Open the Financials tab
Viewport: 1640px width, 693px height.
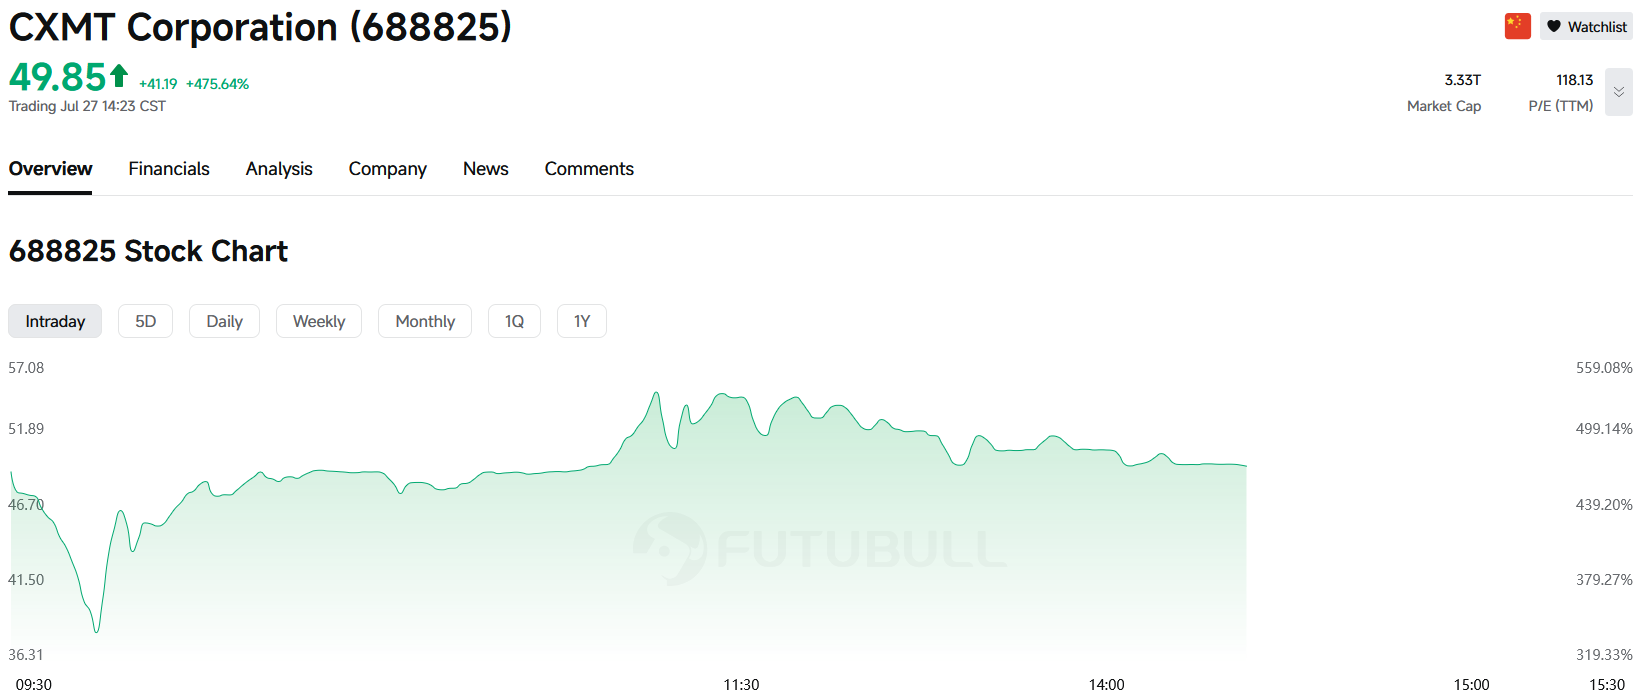[x=169, y=169]
